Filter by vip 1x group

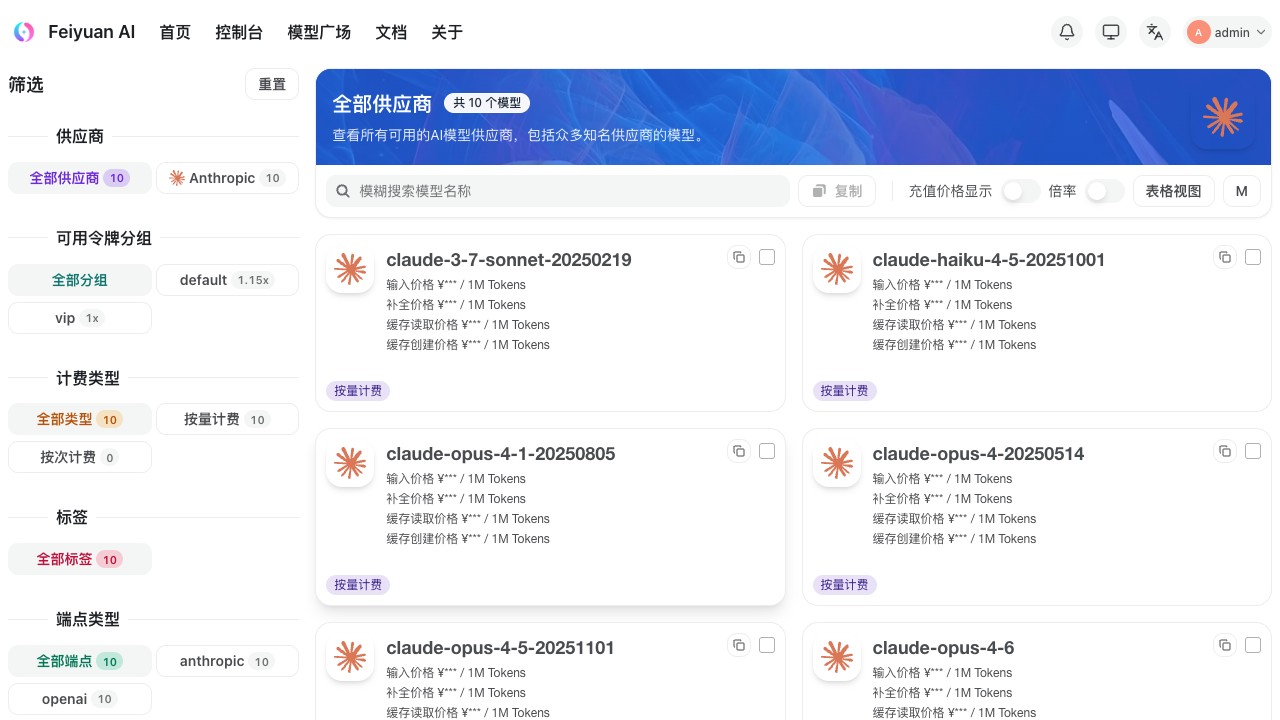pos(80,318)
